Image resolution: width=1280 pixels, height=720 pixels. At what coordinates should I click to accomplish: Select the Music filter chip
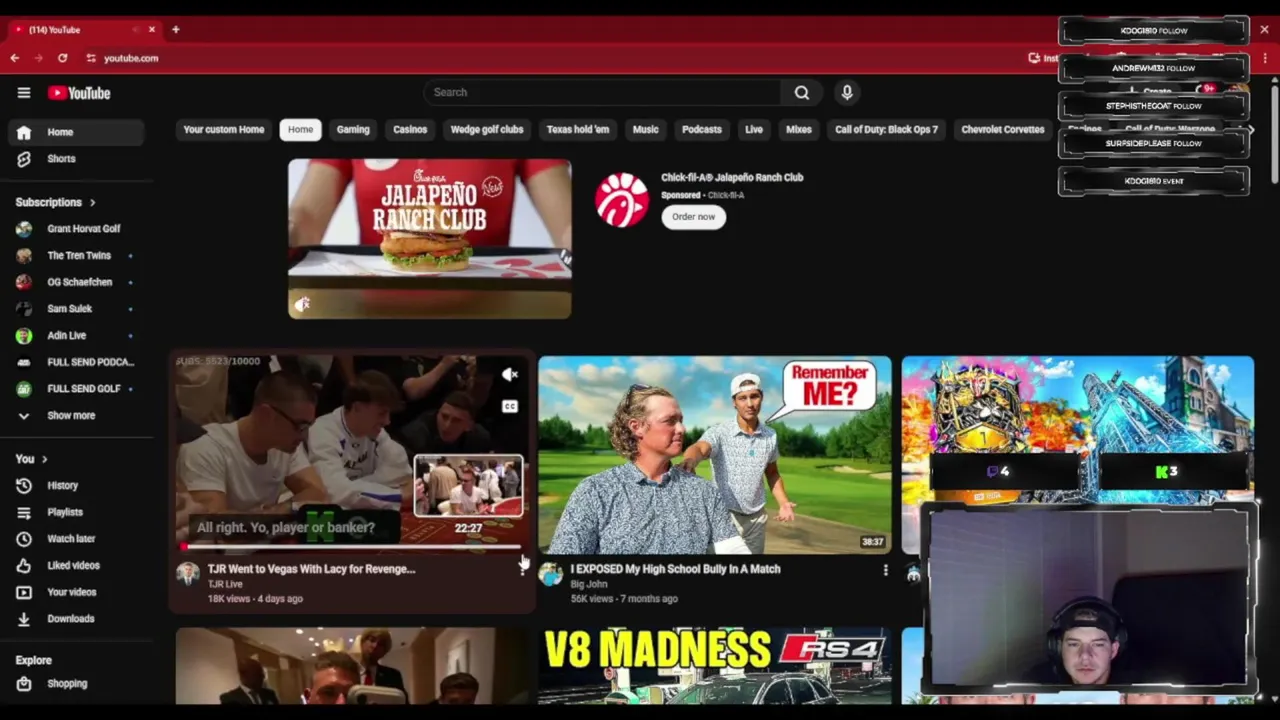pyautogui.click(x=646, y=130)
